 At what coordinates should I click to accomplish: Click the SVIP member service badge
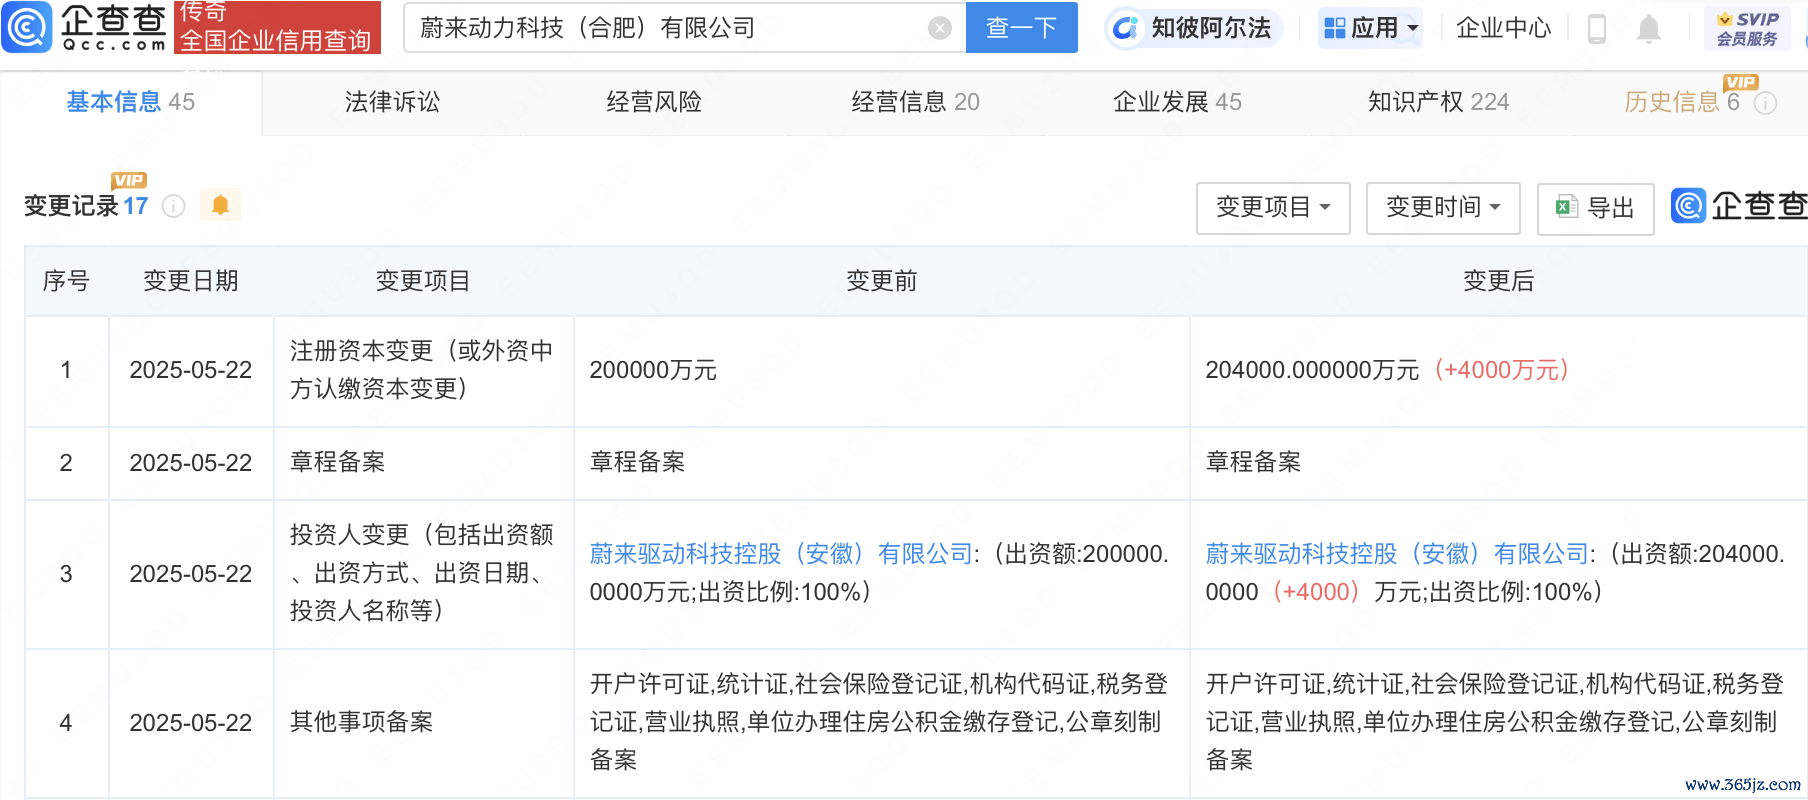pos(1747,28)
